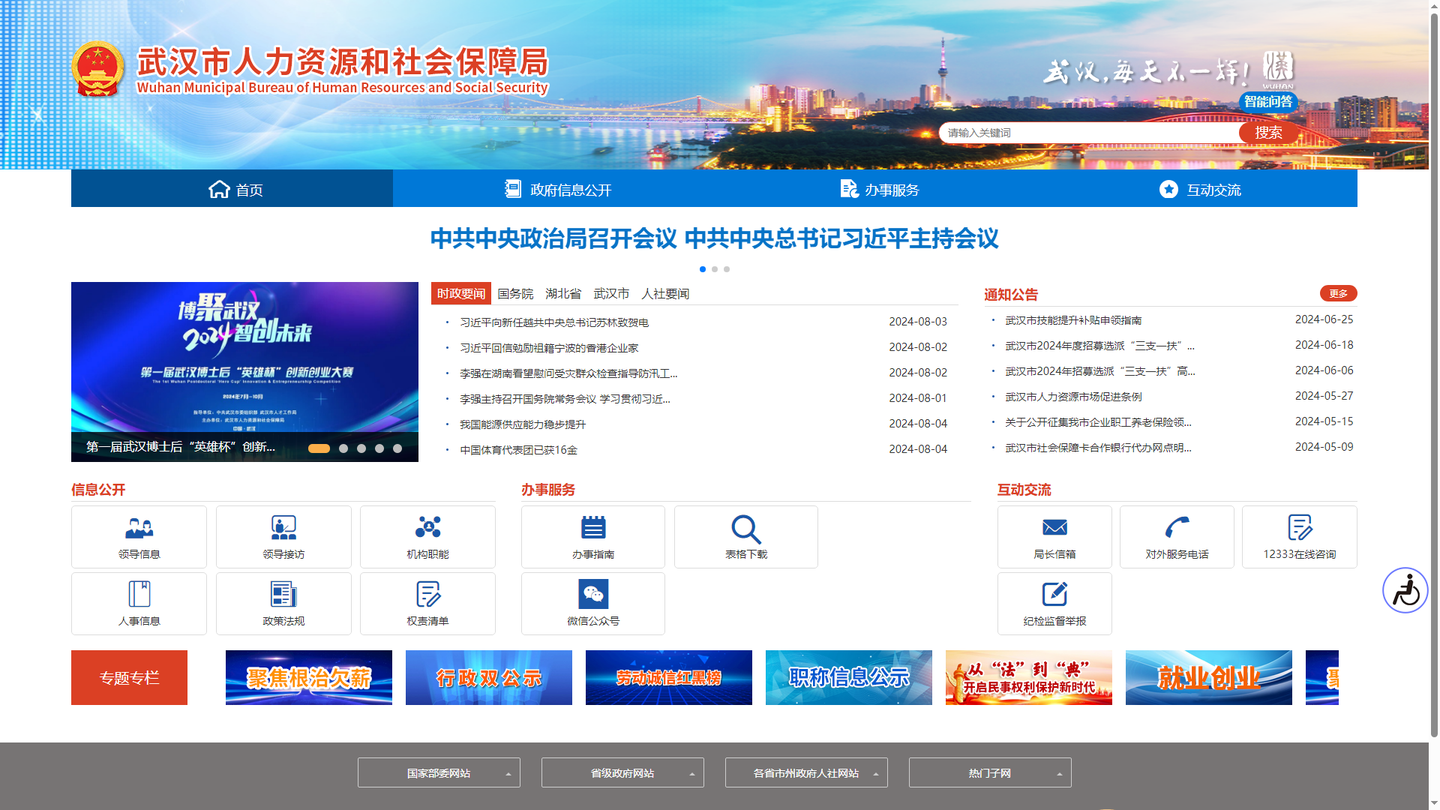Open 就业创业 banner
Screen dimensions: 1440x810
1209,677
